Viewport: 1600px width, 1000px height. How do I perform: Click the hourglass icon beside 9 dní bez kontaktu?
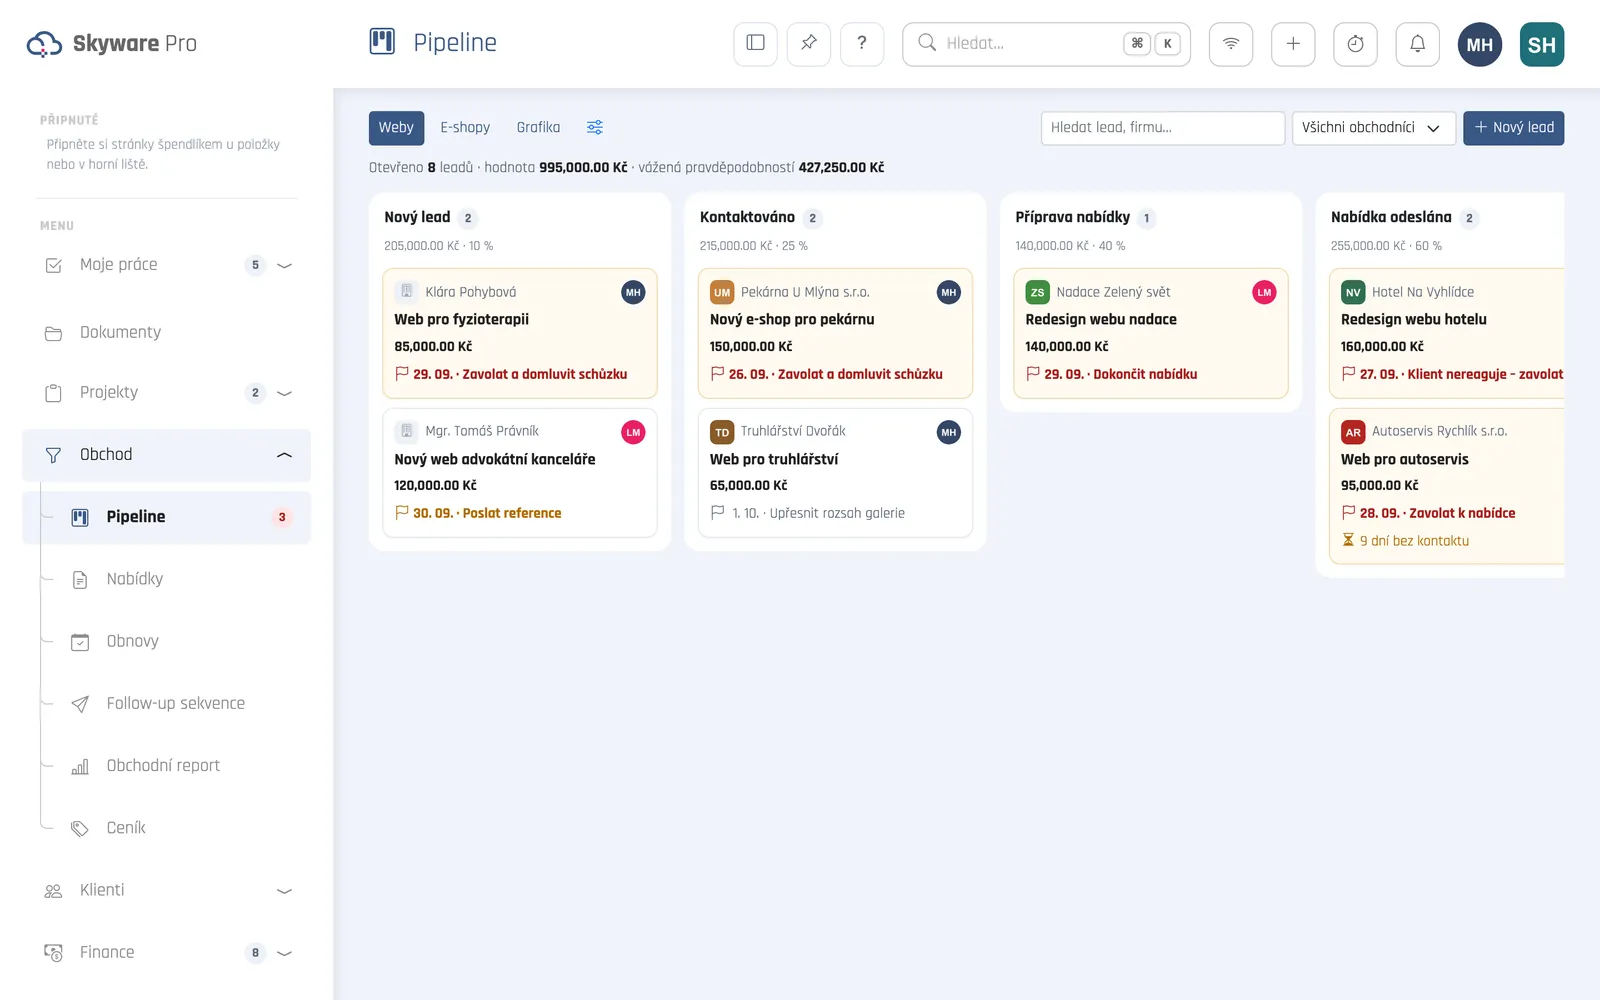click(1348, 540)
